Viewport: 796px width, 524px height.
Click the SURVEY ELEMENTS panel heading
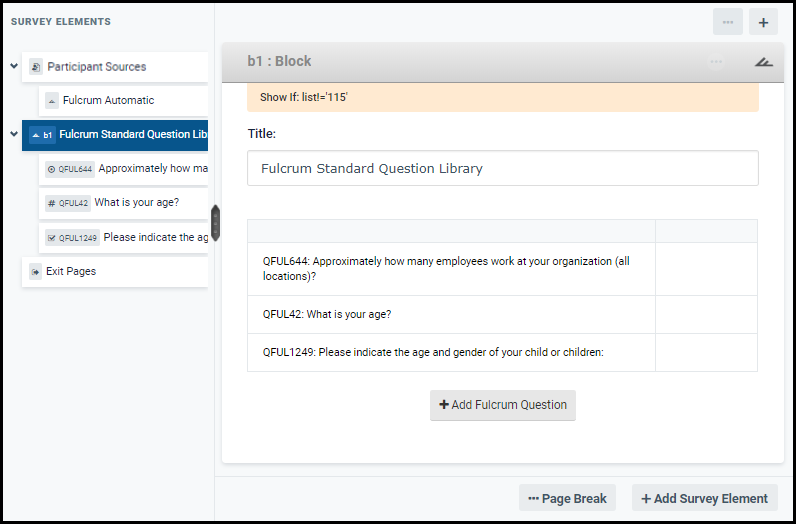tap(61, 22)
